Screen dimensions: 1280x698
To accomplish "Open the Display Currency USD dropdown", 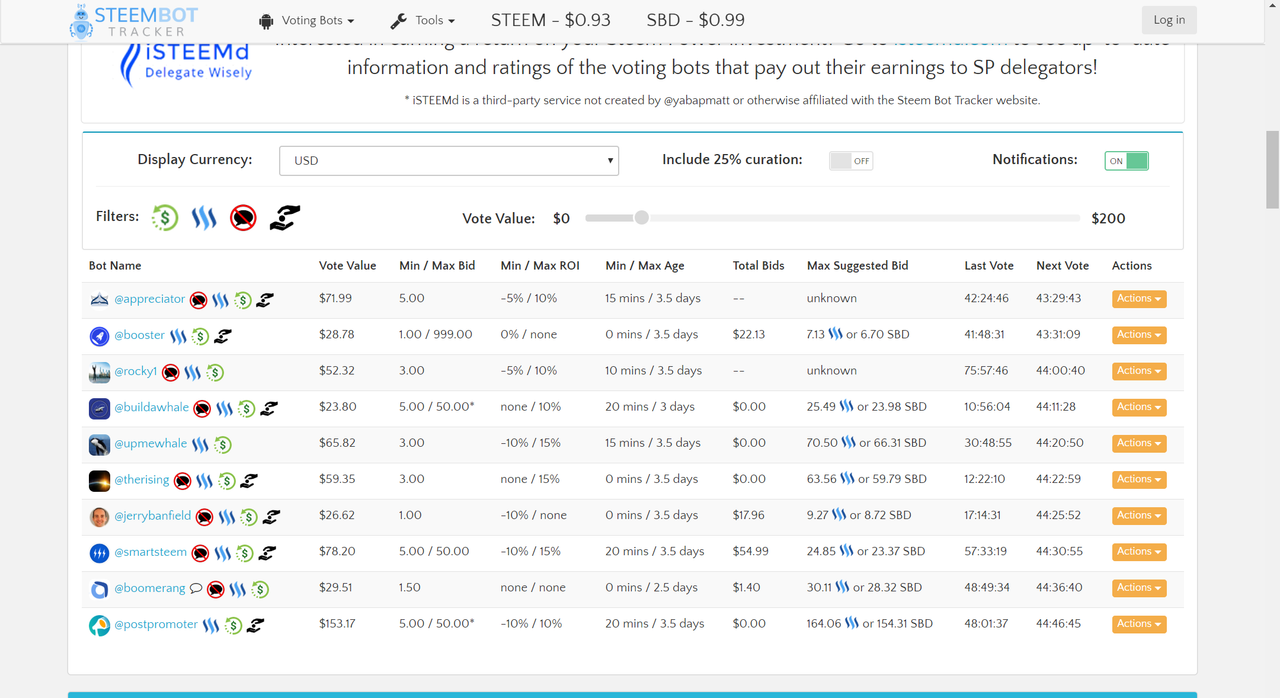I will pos(449,160).
